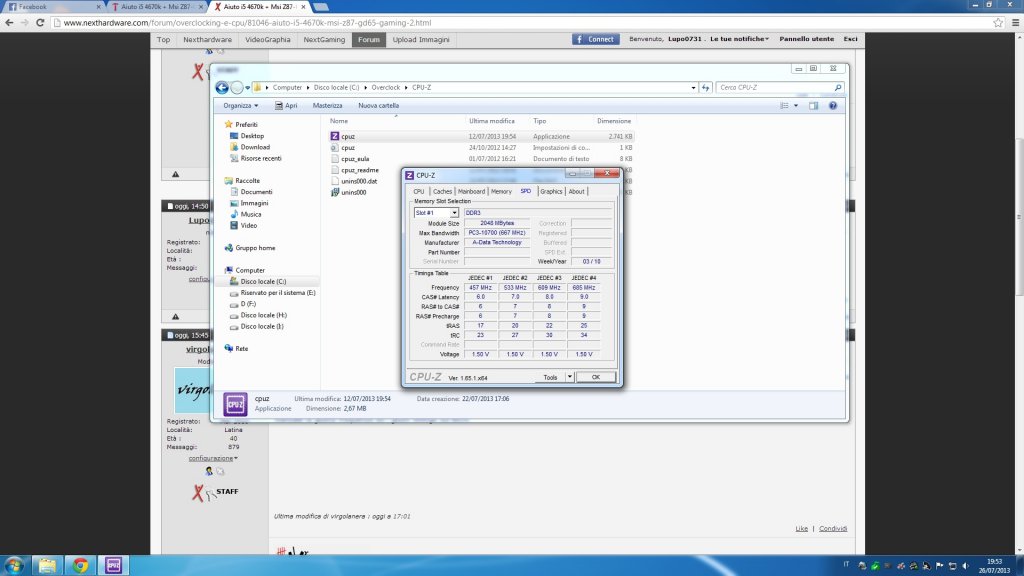Open Pannello utente link
The height and width of the screenshot is (576, 1024).
pyautogui.click(x=807, y=39)
